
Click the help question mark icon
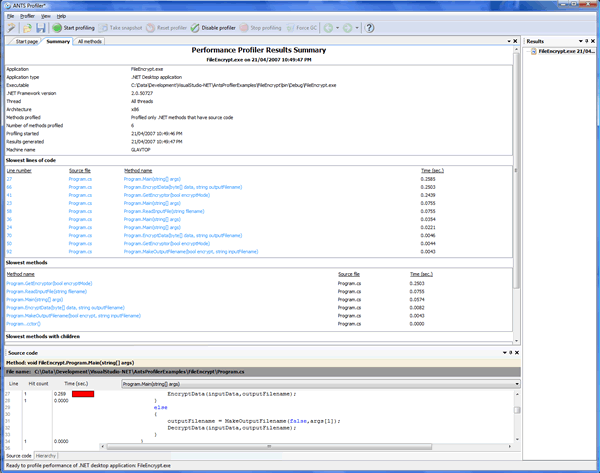click(369, 28)
